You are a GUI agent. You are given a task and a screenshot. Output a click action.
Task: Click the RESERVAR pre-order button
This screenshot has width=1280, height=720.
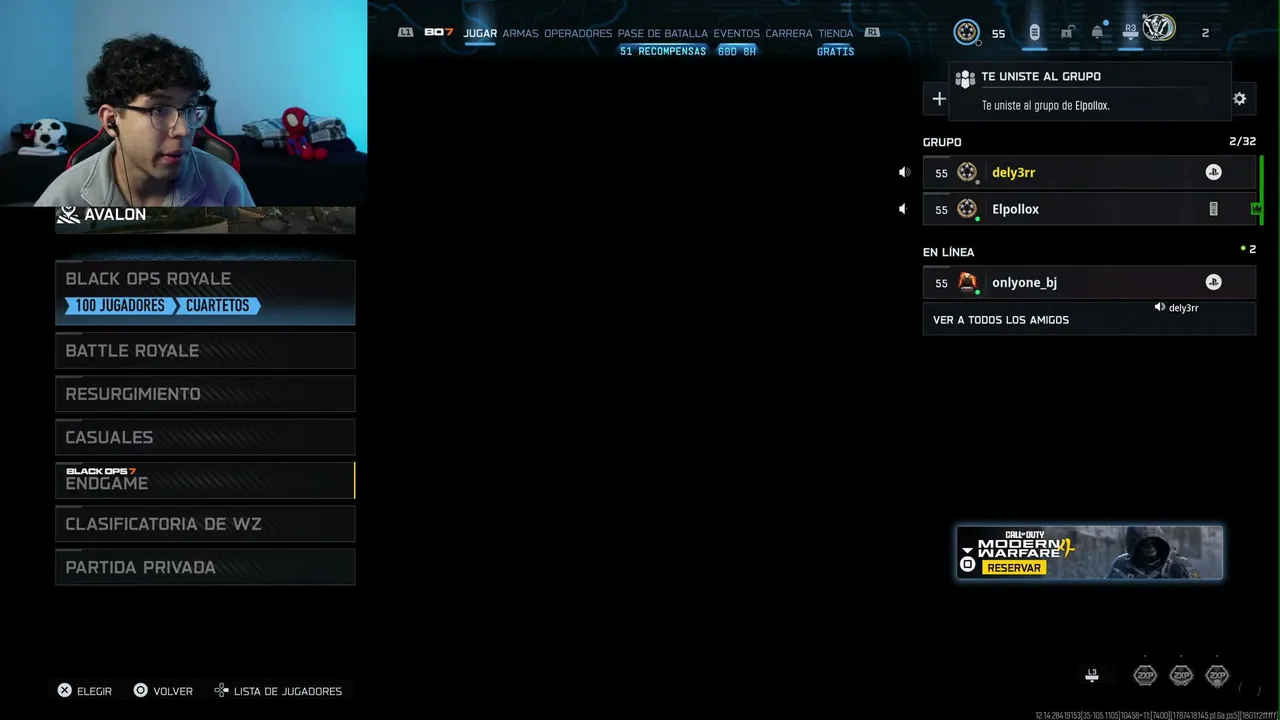pyautogui.click(x=1014, y=567)
